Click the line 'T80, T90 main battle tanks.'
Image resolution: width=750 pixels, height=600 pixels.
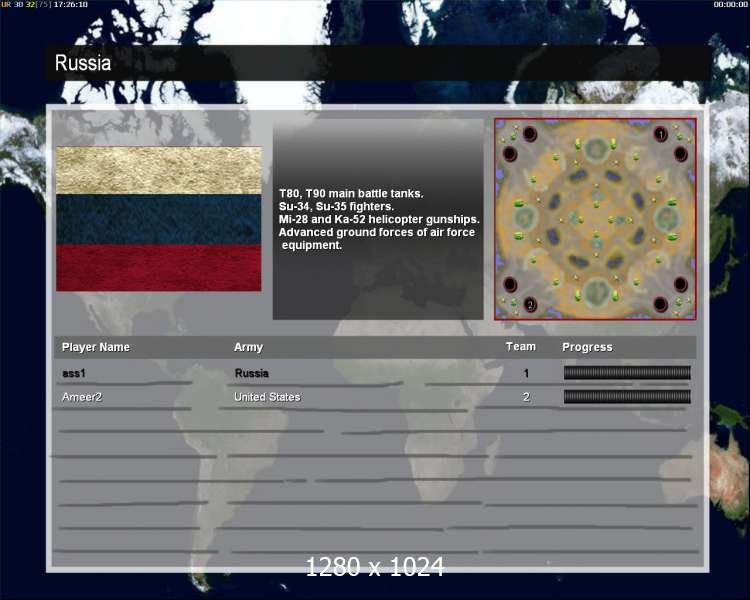coord(351,194)
